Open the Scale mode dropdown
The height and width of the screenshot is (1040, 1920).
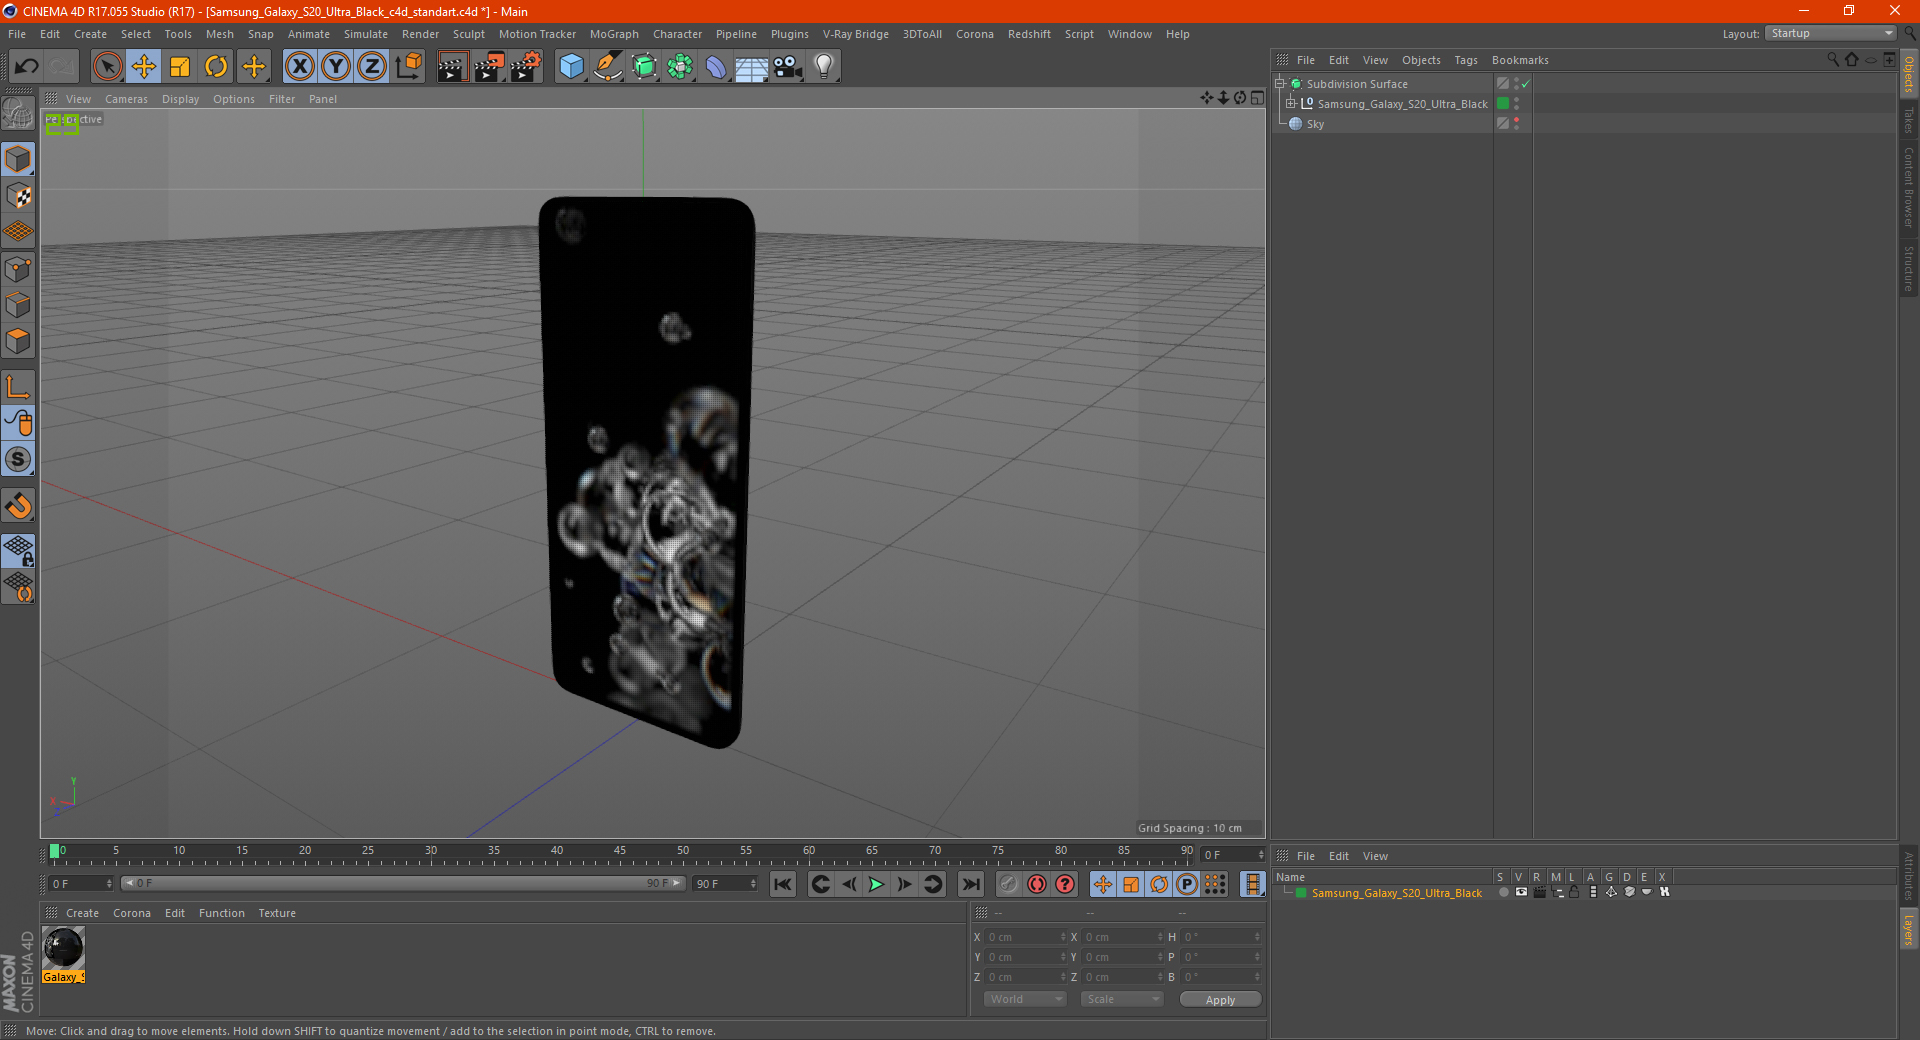[1122, 999]
